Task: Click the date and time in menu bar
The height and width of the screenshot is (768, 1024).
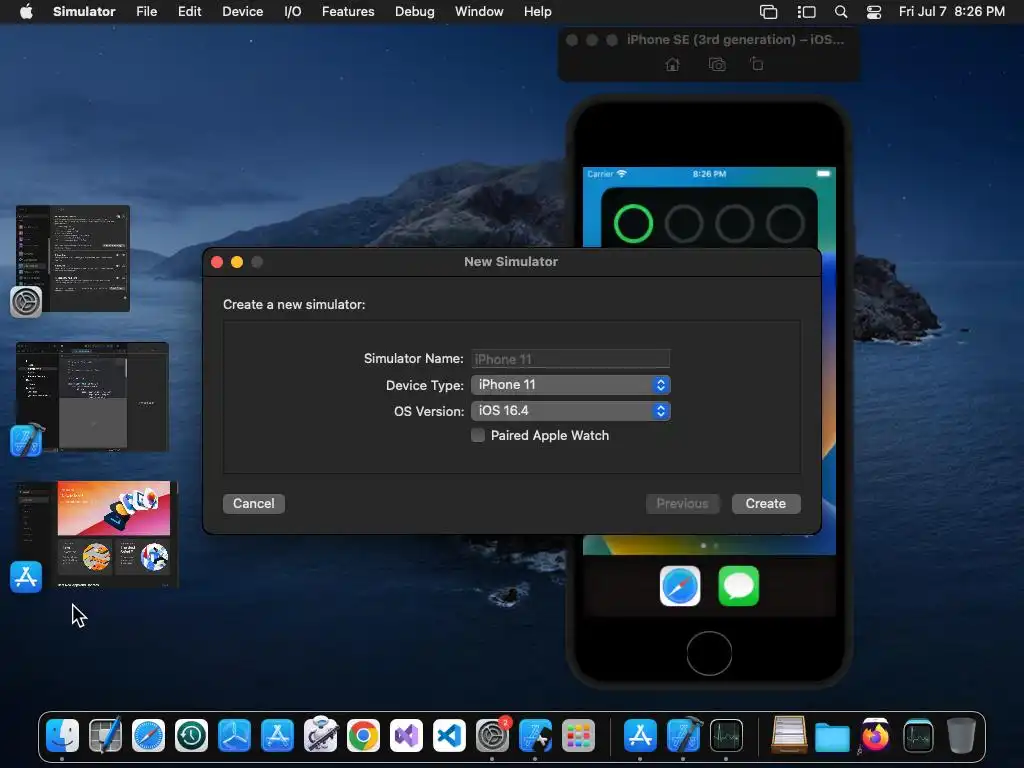Action: [x=952, y=12]
